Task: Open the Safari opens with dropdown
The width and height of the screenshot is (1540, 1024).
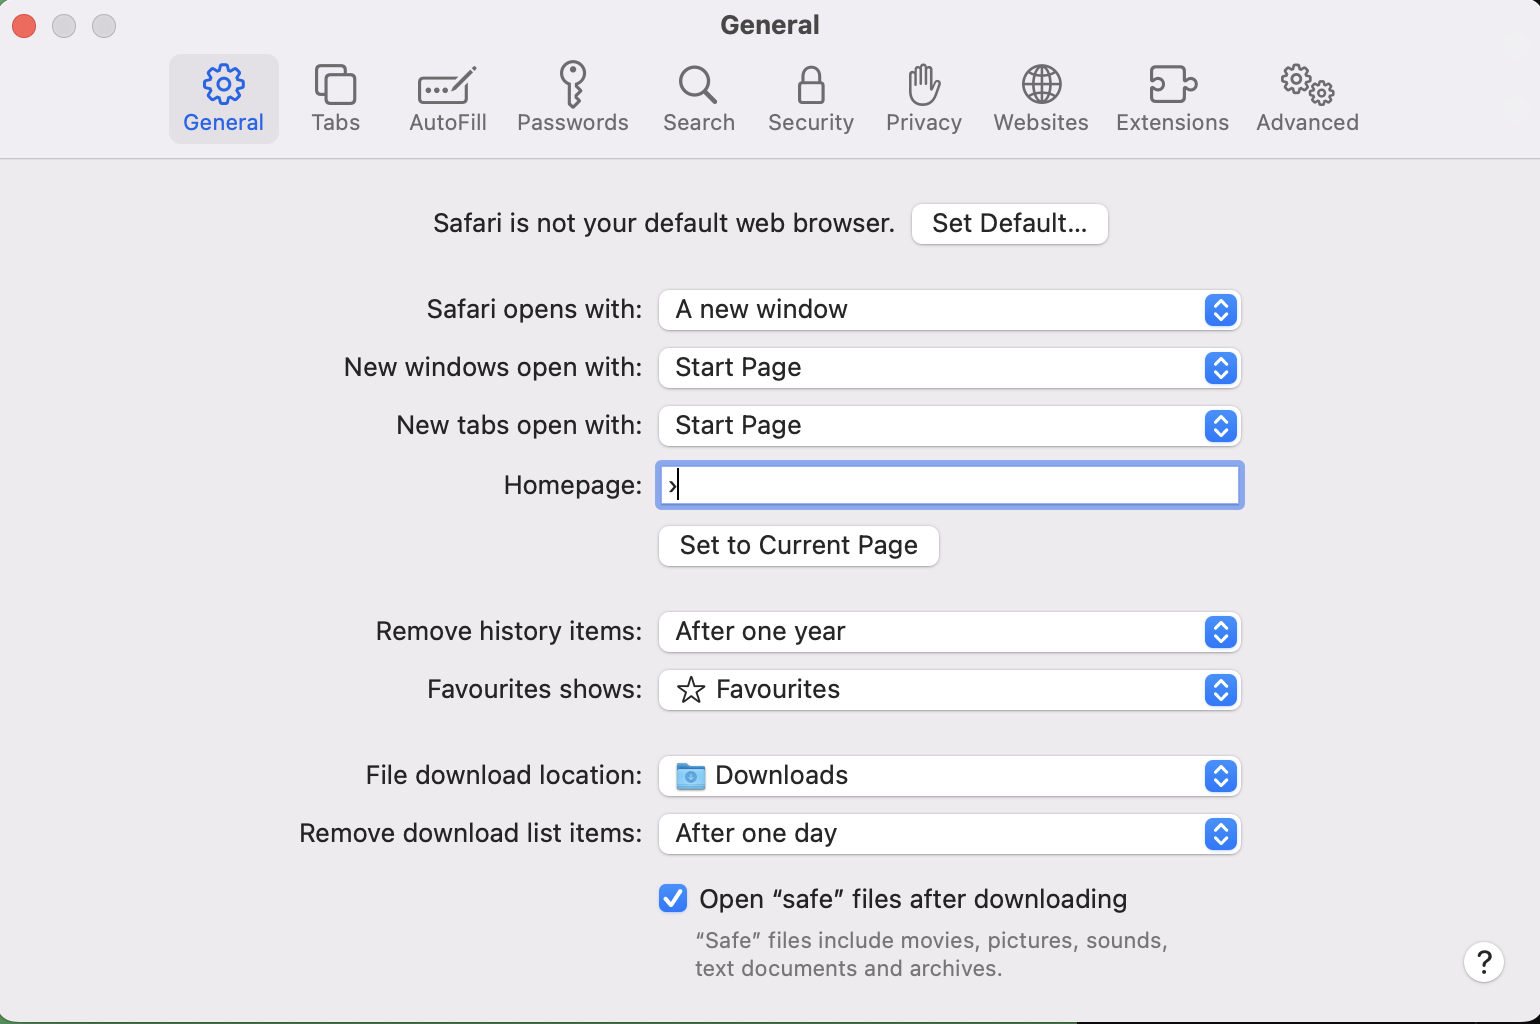Action: point(949,310)
